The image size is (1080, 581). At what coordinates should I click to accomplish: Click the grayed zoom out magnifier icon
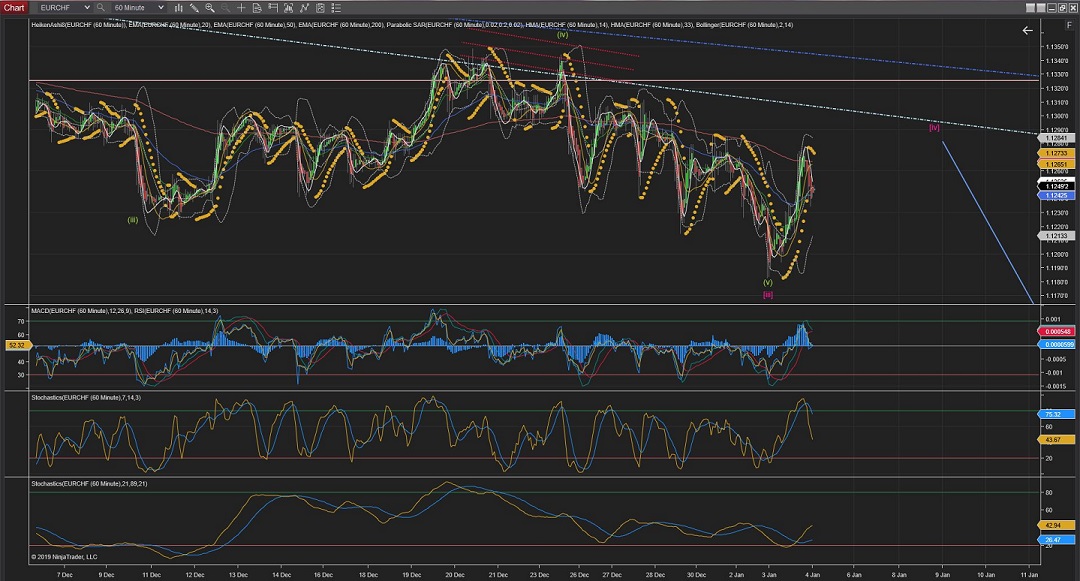(x=226, y=7)
